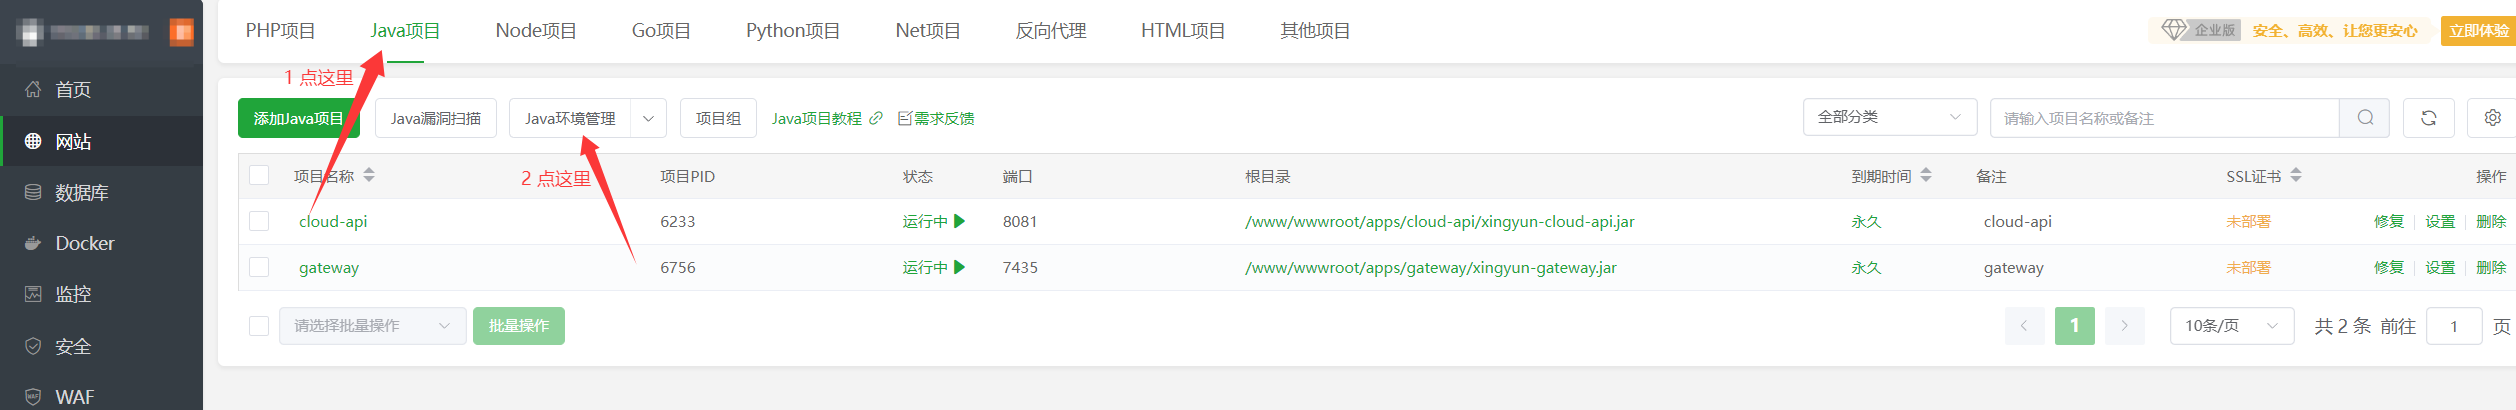Screen dimensions: 2516x410
Task: Switch to the Python项目 tab
Action: [x=792, y=31]
